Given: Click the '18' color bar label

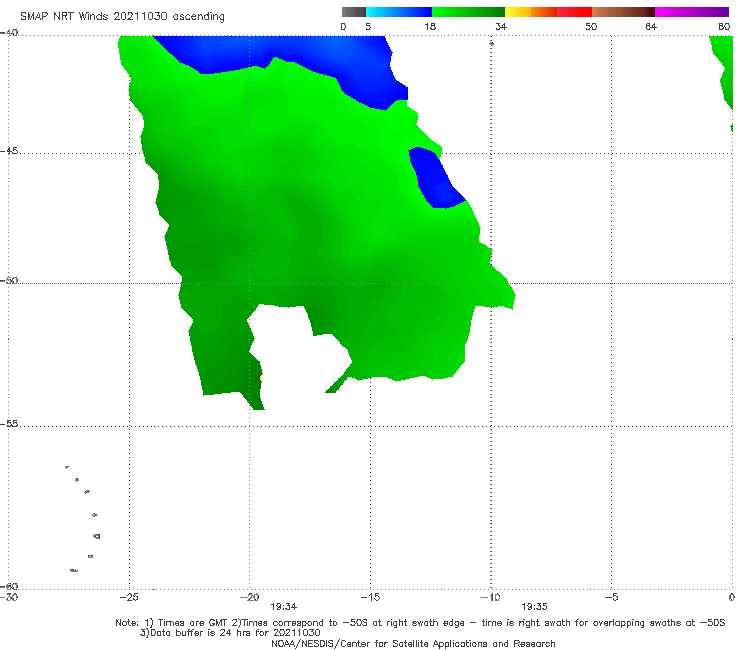Looking at the screenshot, I should coord(430,27).
